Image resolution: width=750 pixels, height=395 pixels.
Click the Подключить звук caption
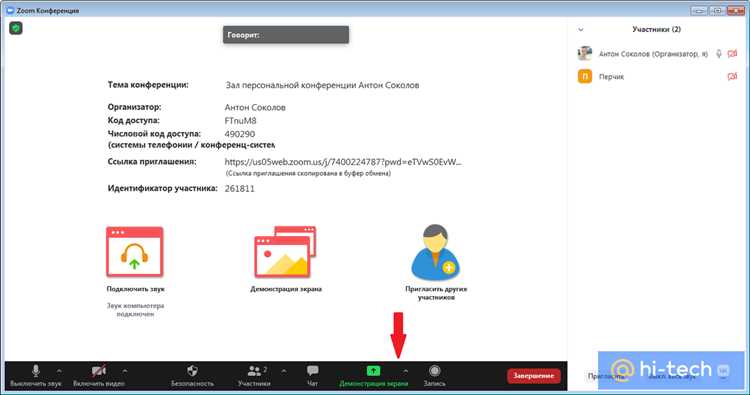[135, 289]
